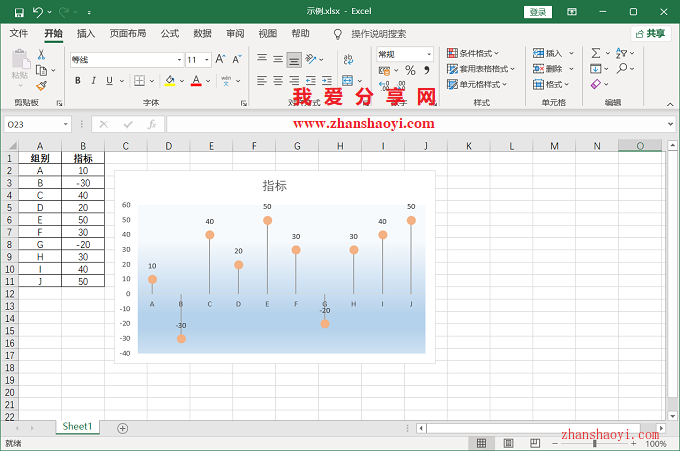The image size is (680, 451).
Task: Select the Sheet1 worksheet tab
Action: [77, 427]
